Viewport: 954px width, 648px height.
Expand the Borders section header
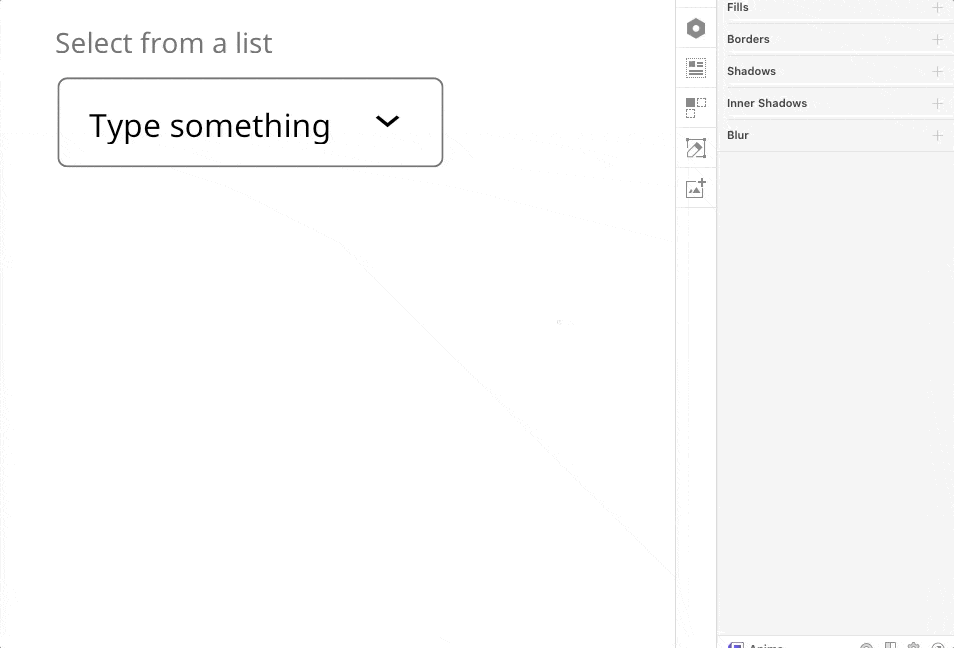point(748,40)
